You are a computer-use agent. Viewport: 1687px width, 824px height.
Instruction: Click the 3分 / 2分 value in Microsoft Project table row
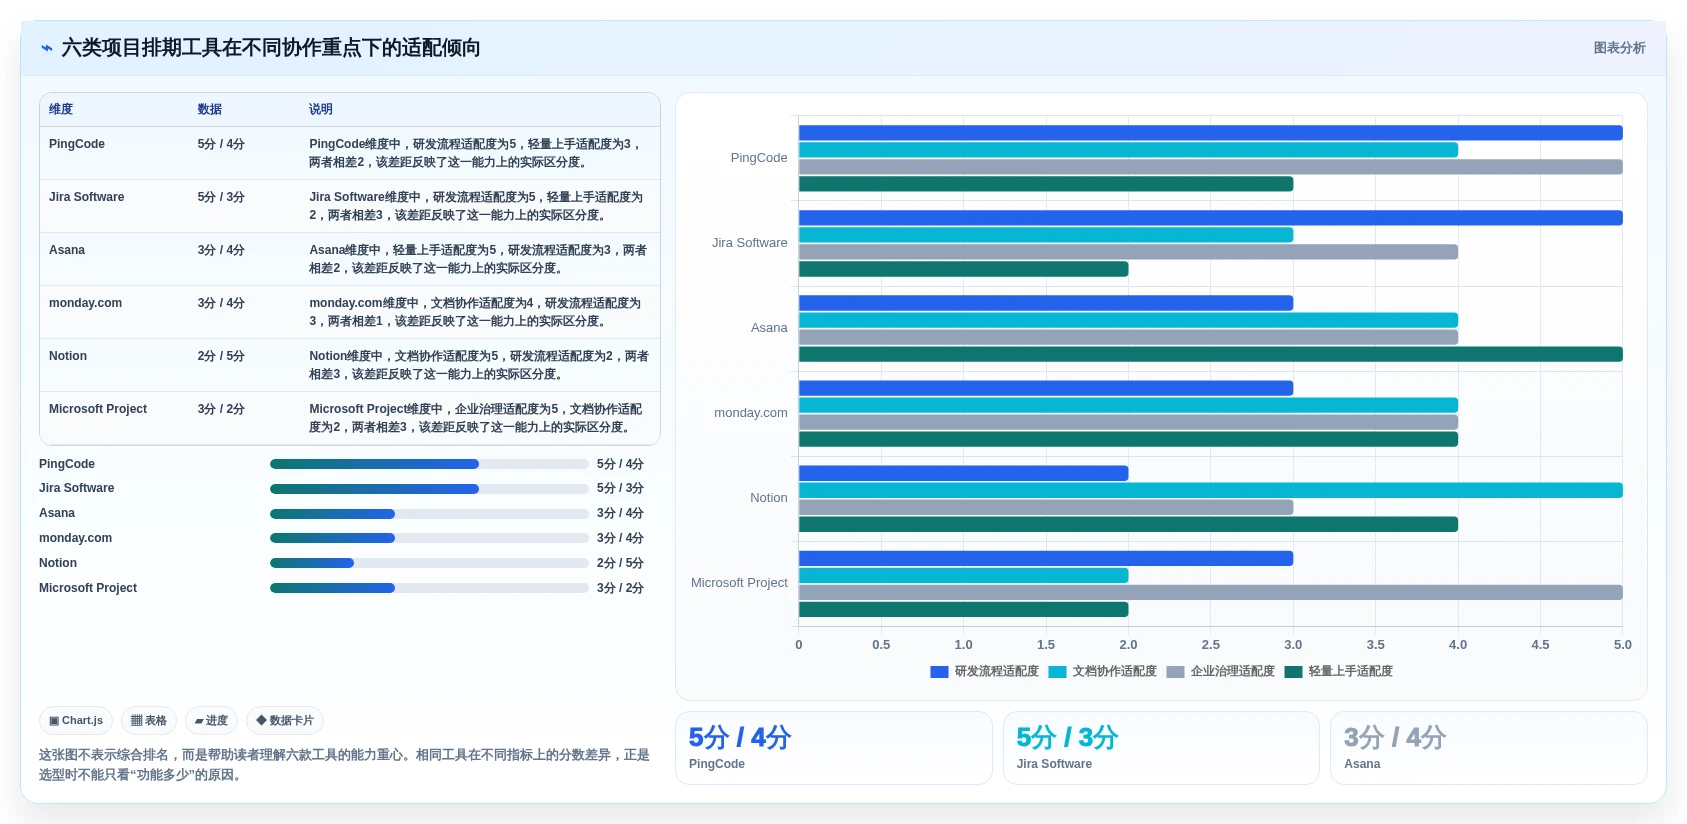221,409
